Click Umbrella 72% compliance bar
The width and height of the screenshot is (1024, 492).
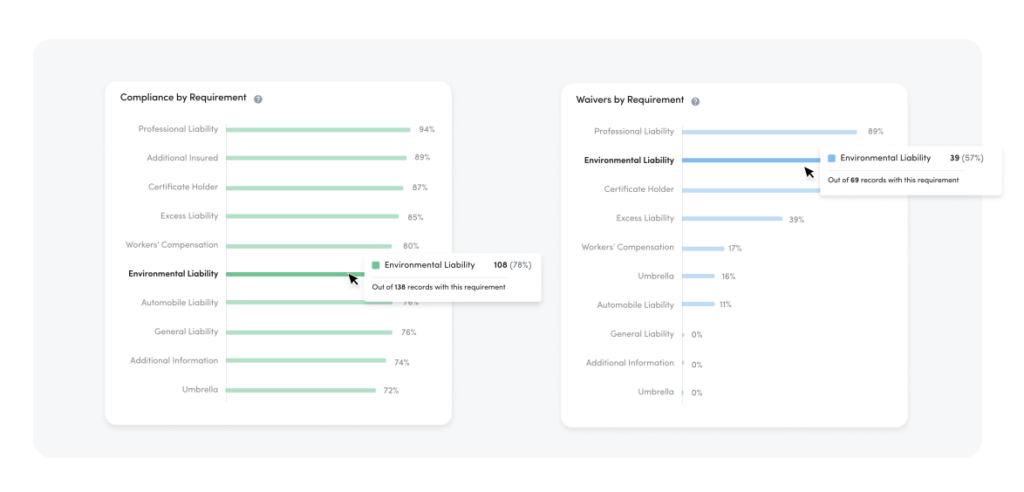click(301, 390)
